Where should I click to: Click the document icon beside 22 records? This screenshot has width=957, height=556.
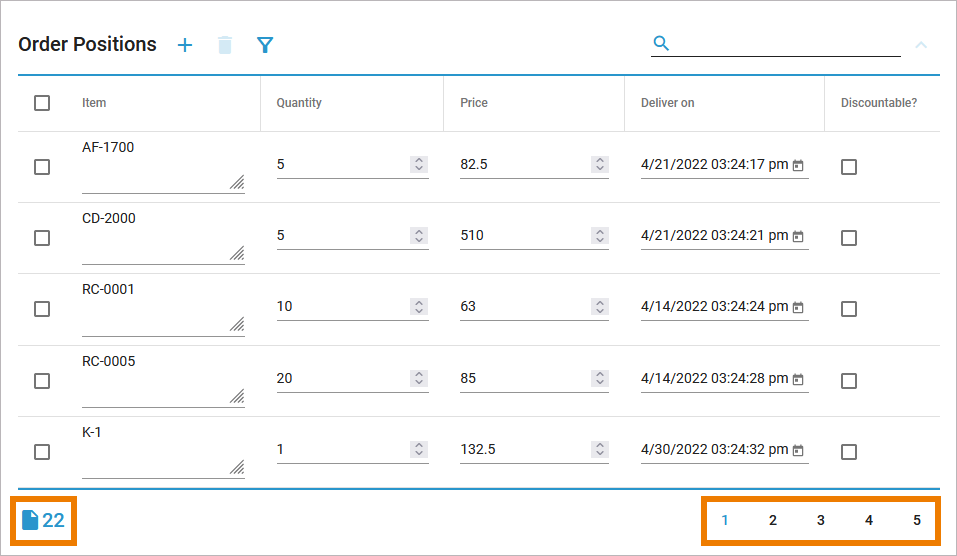coord(30,520)
